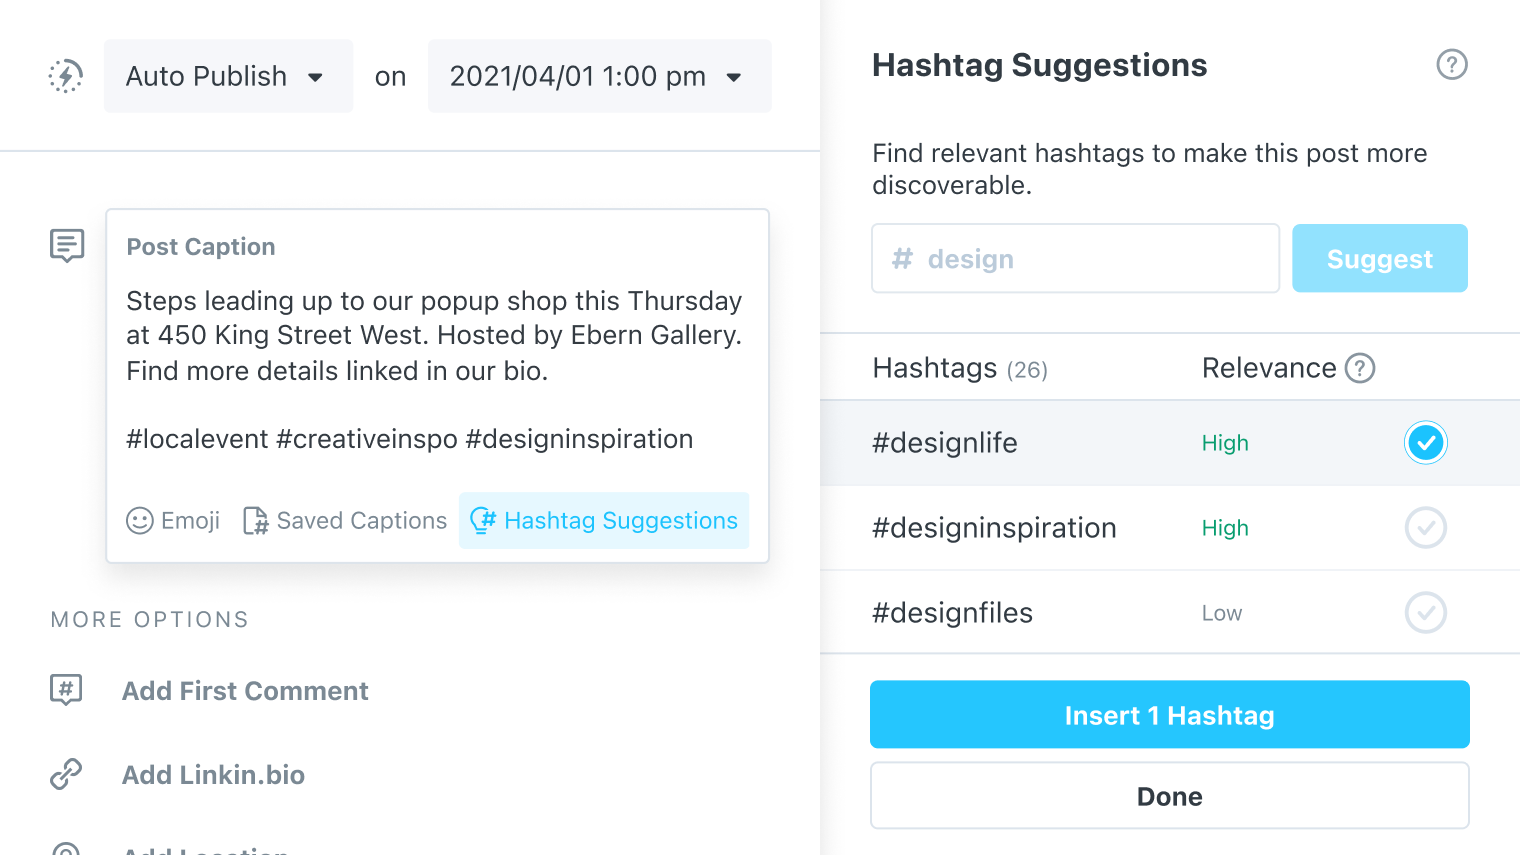Open the Hashtag Suggestions tab in caption box
Screen dimensions: 1520x855
click(x=604, y=521)
